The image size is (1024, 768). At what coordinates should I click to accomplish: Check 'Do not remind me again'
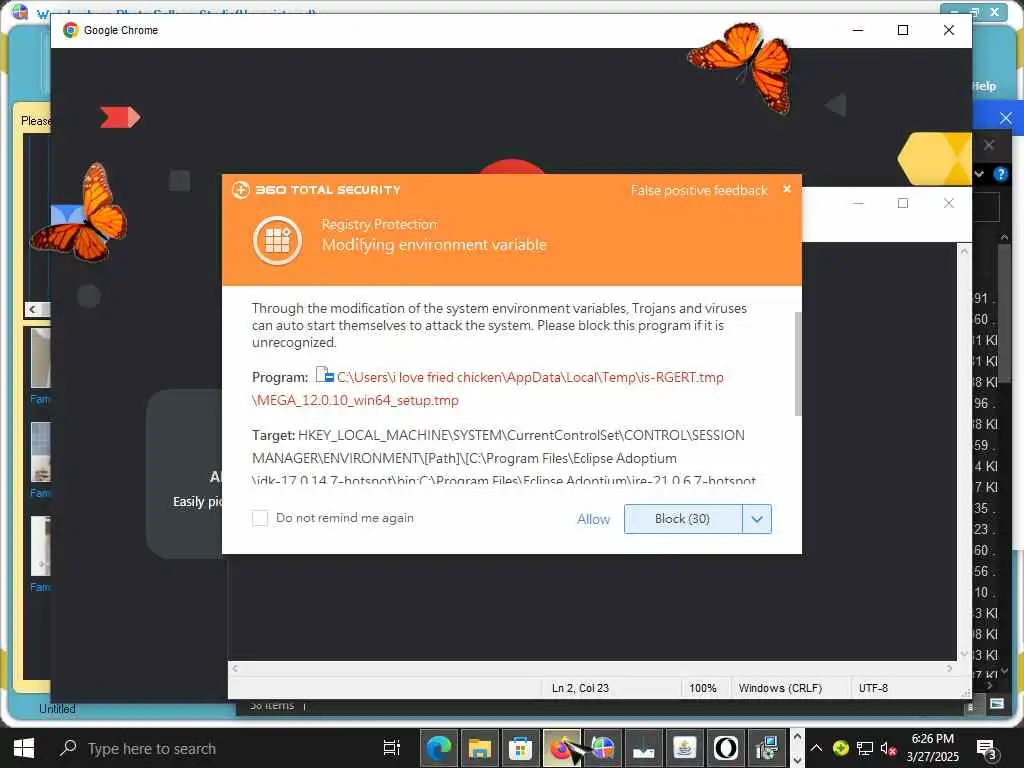click(260, 518)
